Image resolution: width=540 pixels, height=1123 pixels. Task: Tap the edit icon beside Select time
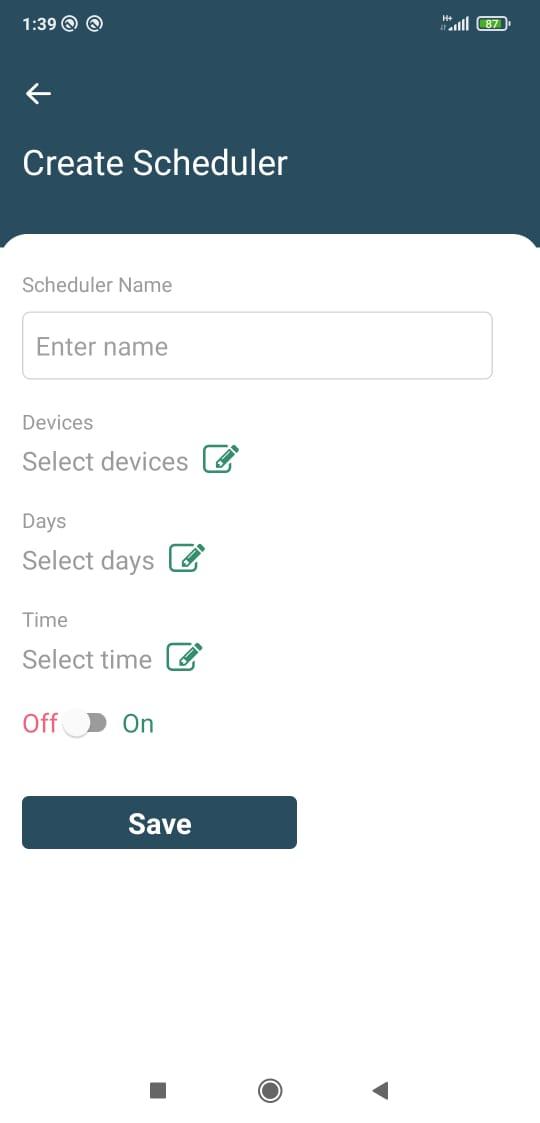pyautogui.click(x=184, y=657)
